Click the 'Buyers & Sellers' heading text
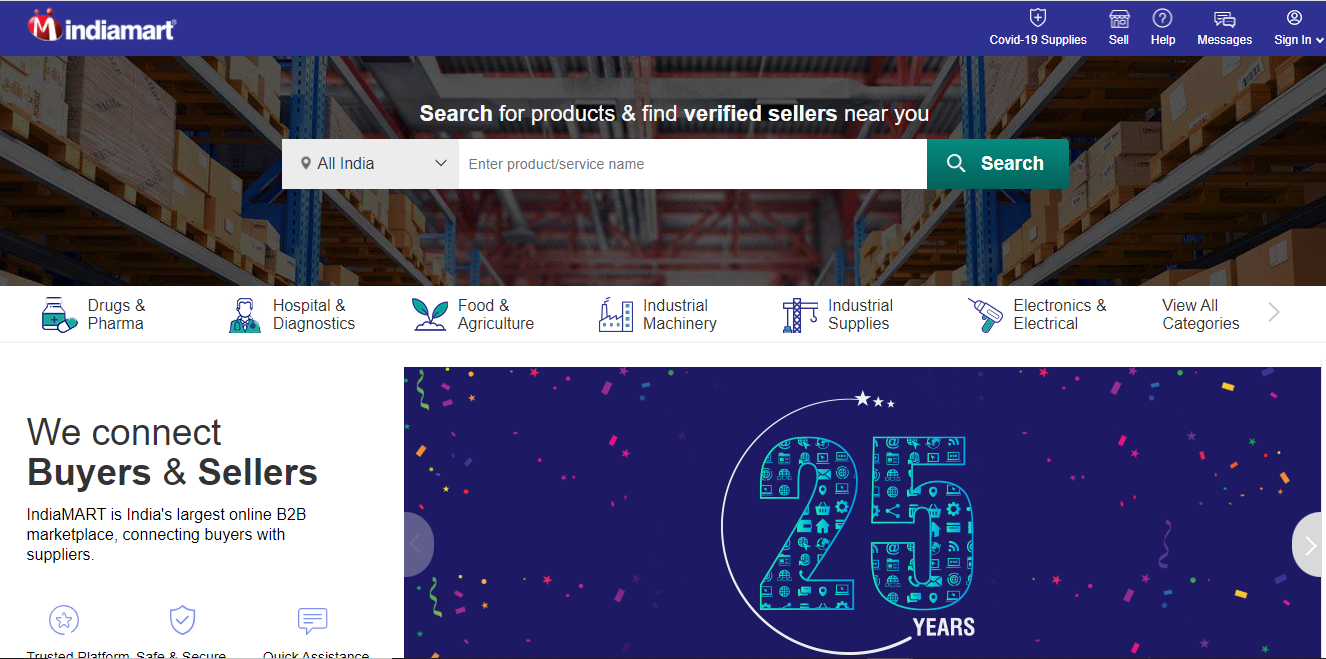1326x659 pixels. click(x=172, y=472)
